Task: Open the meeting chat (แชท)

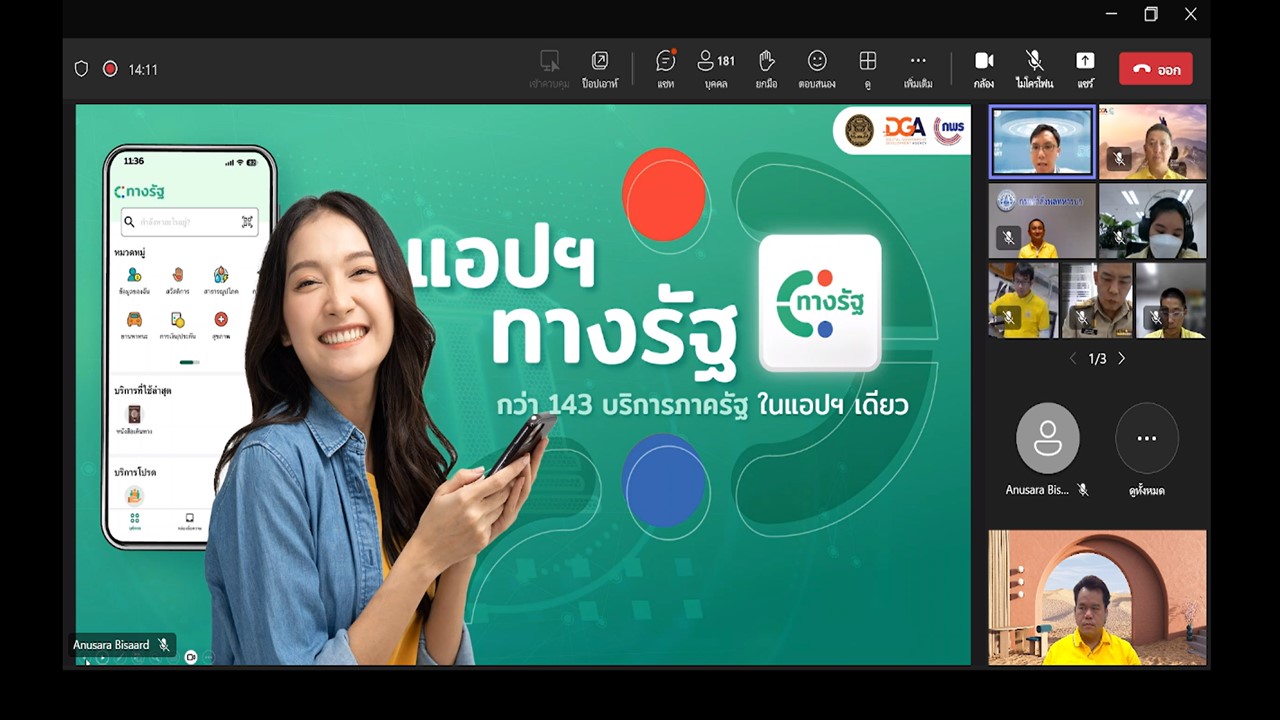Action: pos(665,69)
